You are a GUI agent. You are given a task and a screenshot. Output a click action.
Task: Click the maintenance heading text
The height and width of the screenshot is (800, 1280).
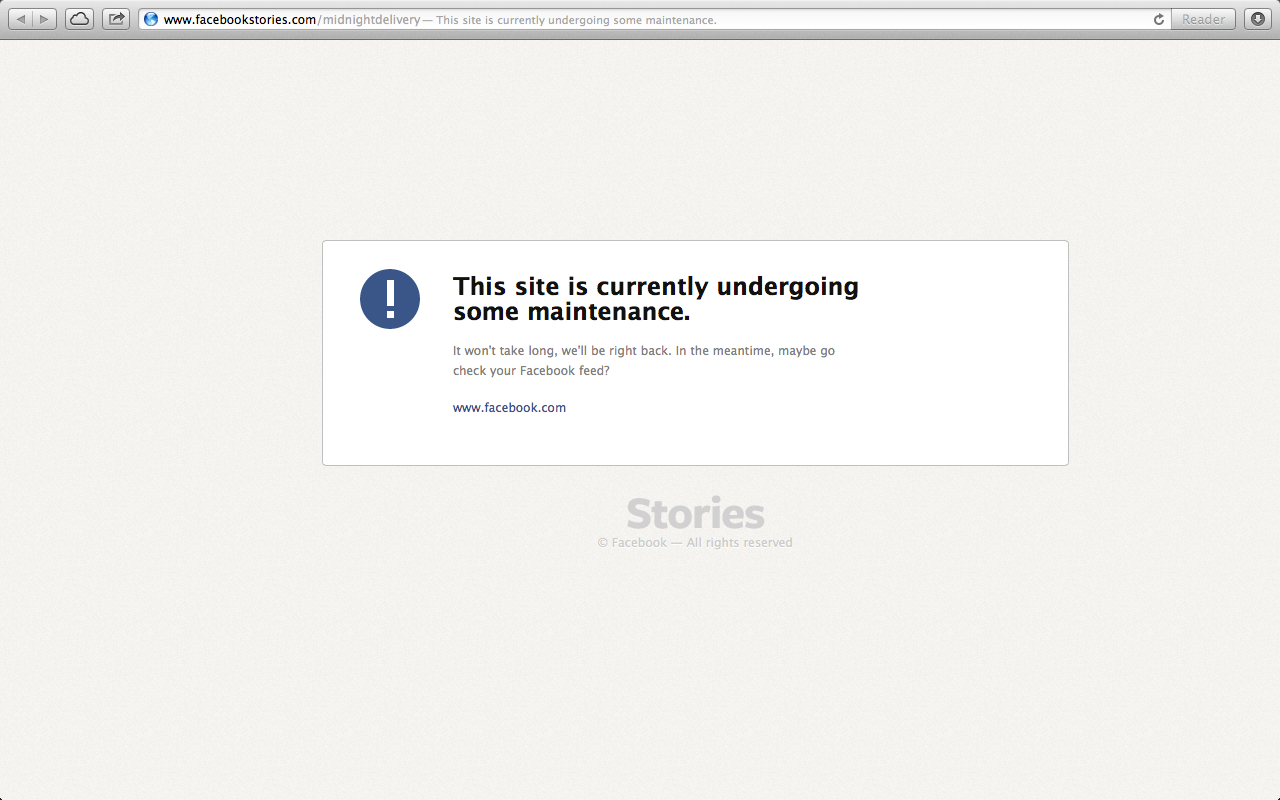pos(655,299)
